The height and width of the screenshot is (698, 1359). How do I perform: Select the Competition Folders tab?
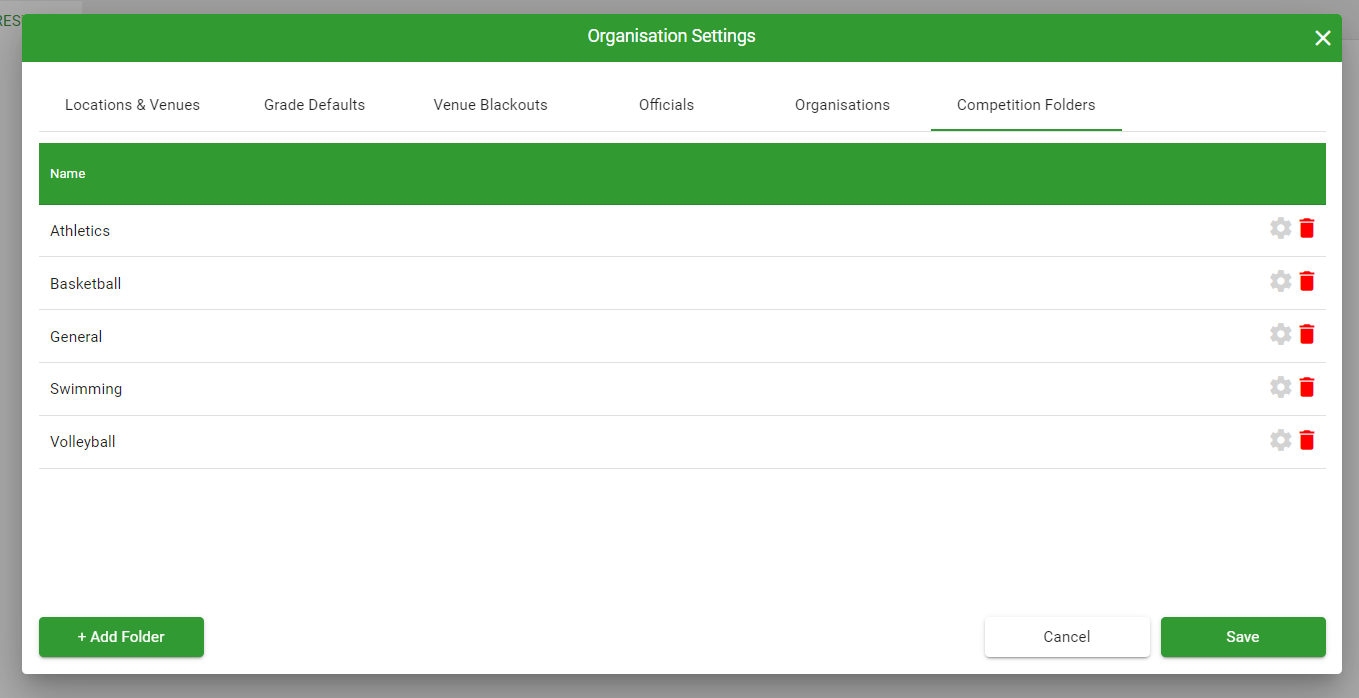1026,105
